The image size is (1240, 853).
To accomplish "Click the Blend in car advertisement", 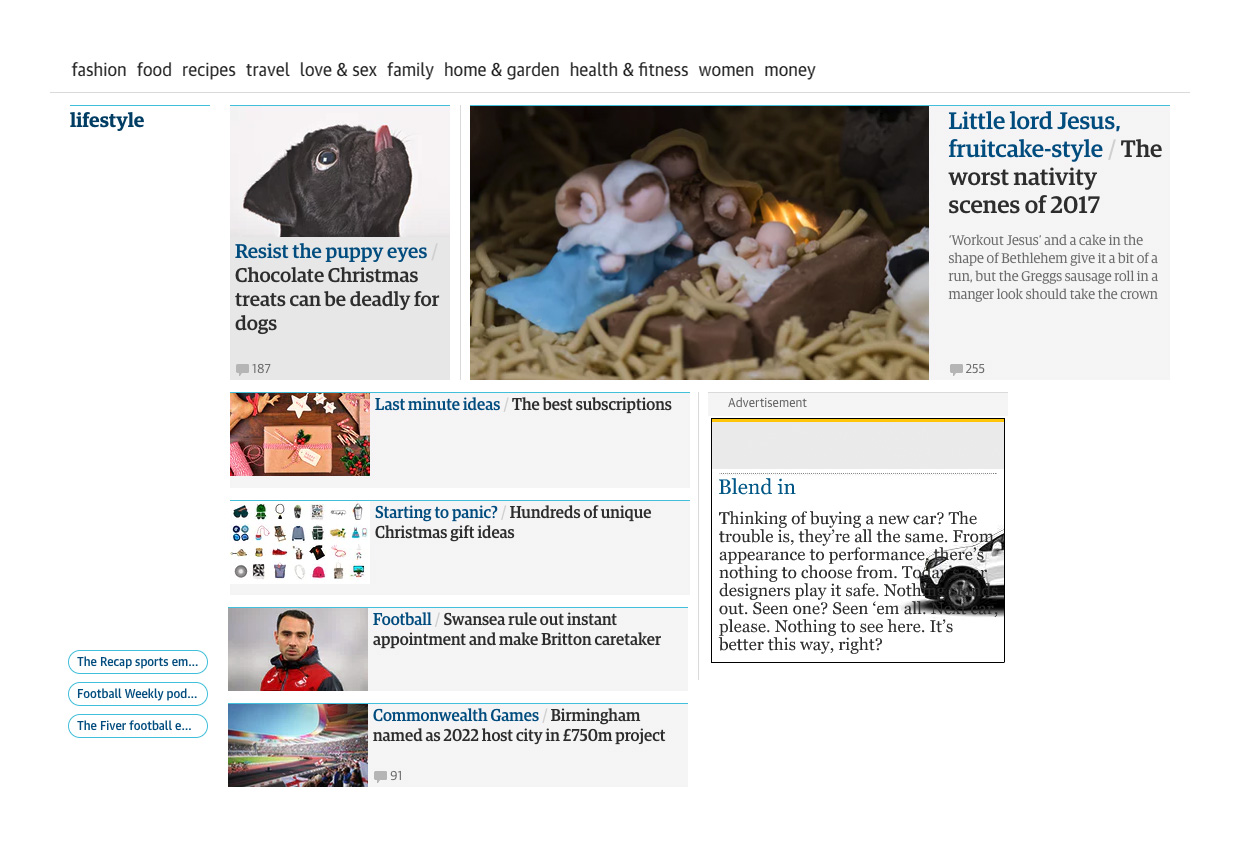I will (858, 541).
